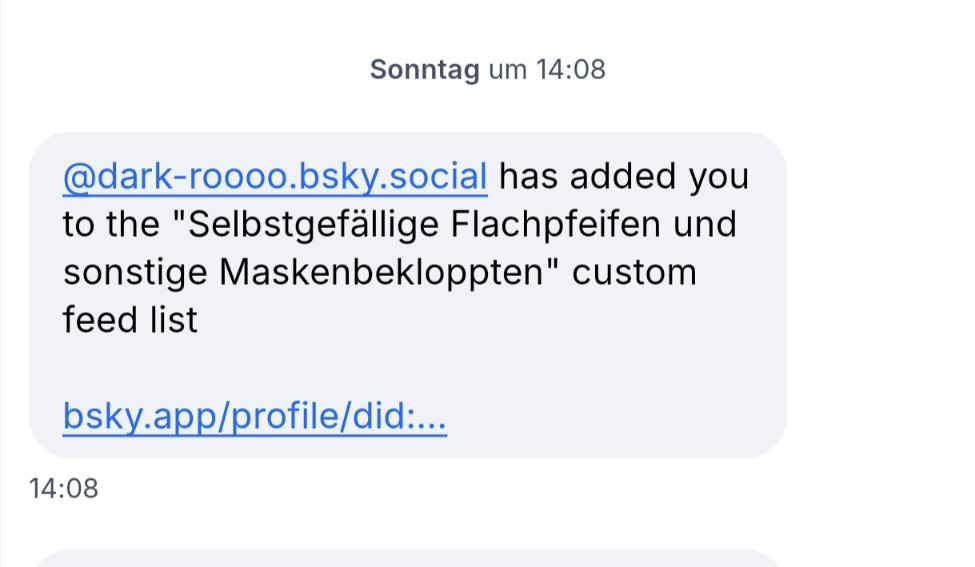Click the word "custom" in the message
This screenshot has width=975, height=567.
(634, 273)
